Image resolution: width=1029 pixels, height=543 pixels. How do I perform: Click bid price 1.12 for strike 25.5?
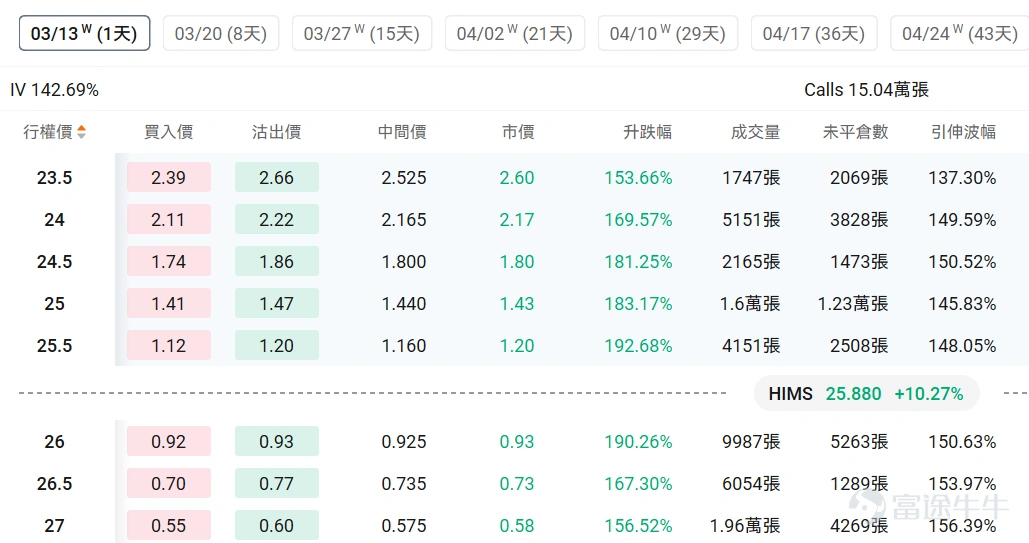[169, 345]
